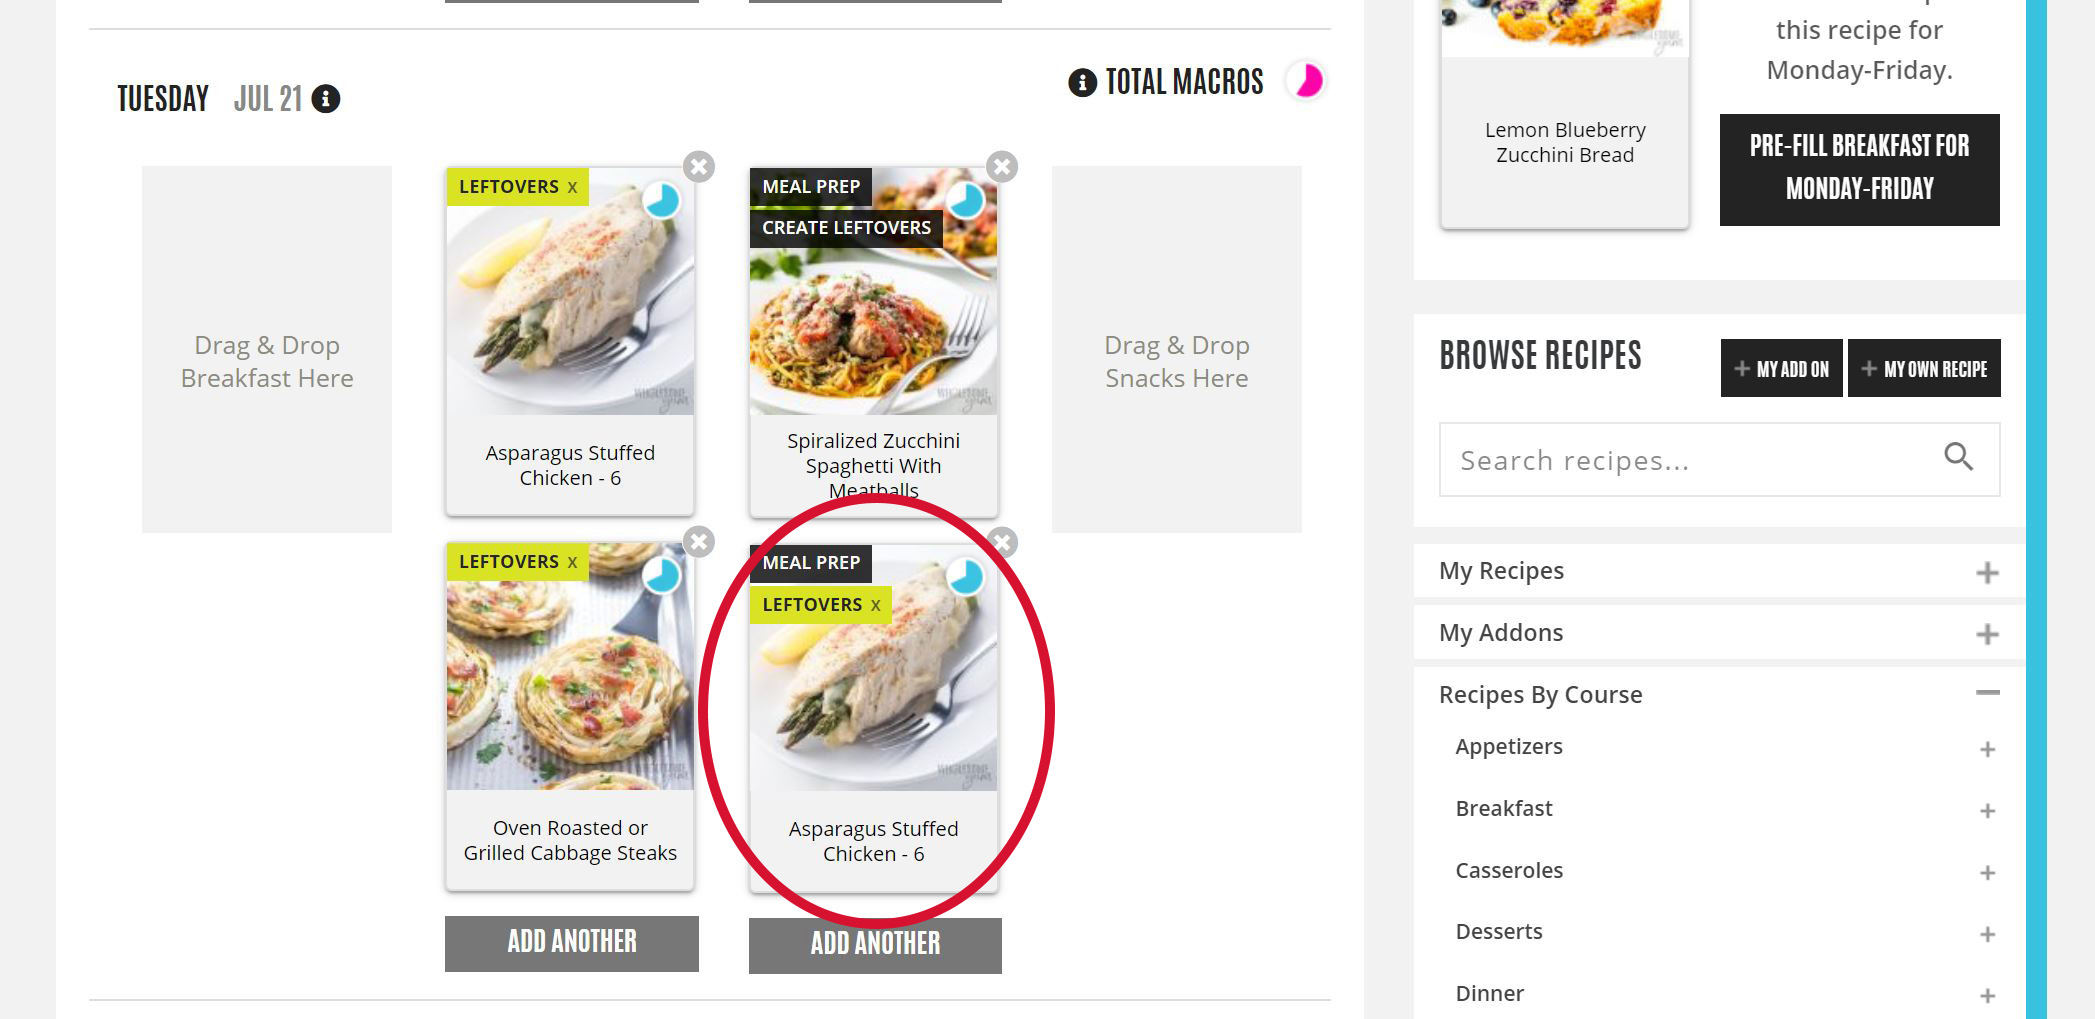Remove the Spiralized Zucchini Spaghetti card
2095x1019 pixels.
tap(1002, 166)
